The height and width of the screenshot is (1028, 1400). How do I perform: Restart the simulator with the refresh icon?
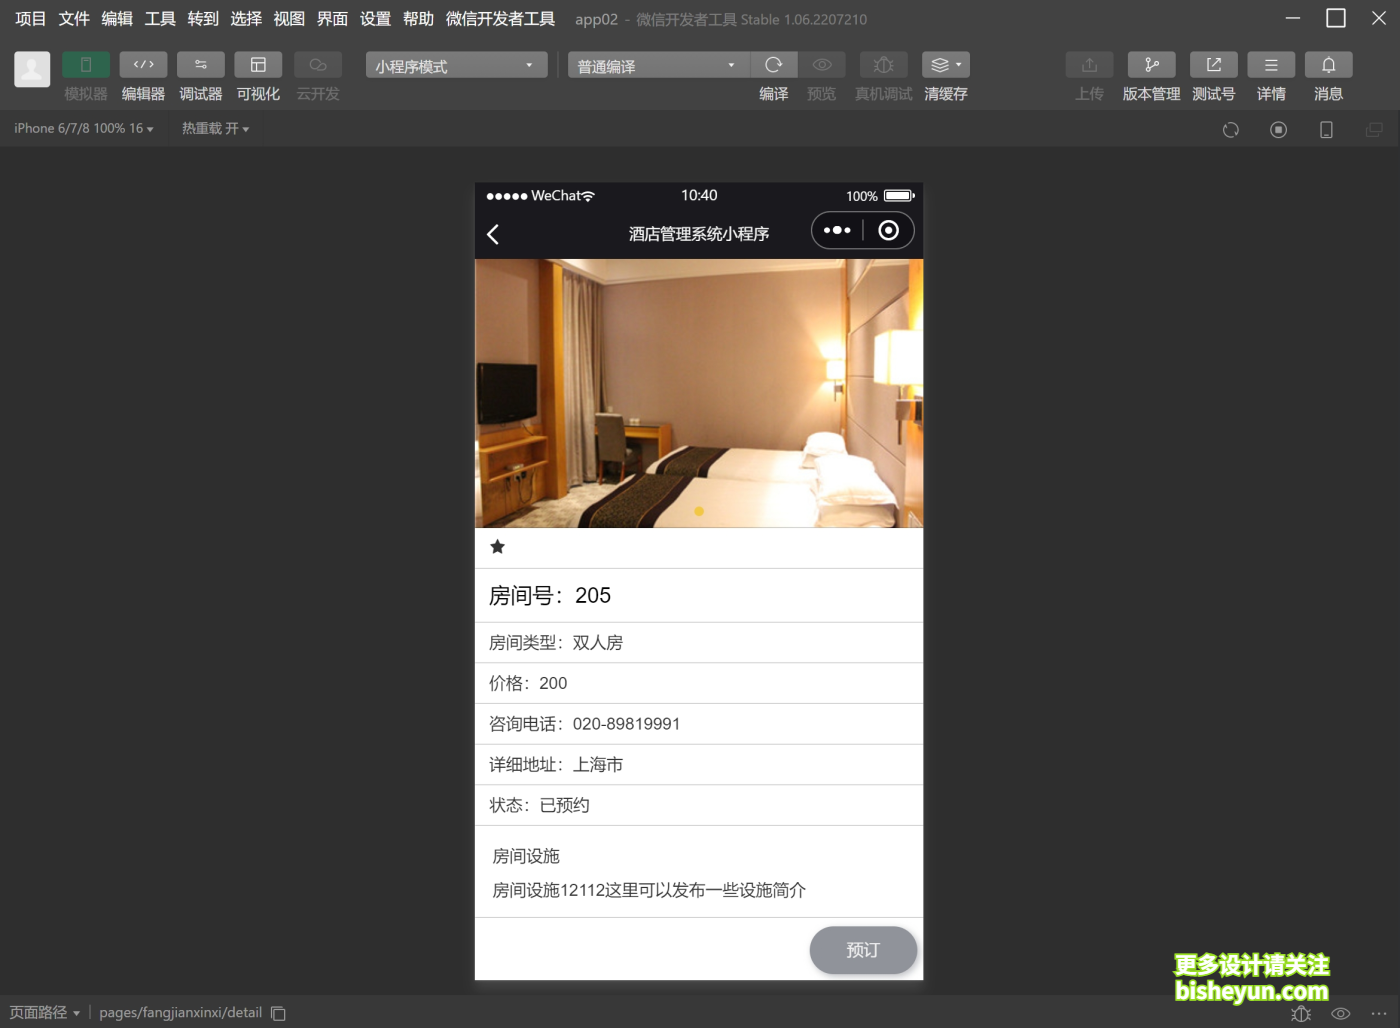pos(1230,129)
